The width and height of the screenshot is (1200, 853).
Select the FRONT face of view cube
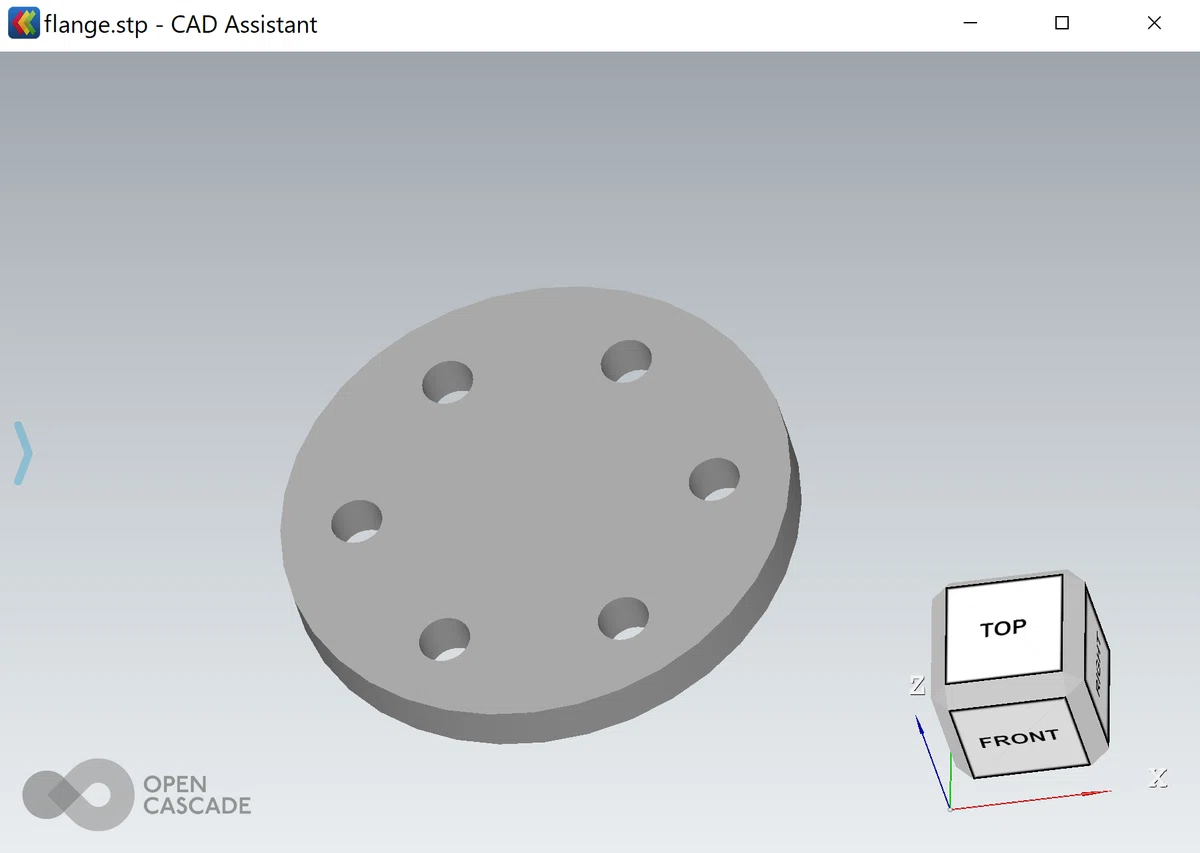pyautogui.click(x=1018, y=739)
